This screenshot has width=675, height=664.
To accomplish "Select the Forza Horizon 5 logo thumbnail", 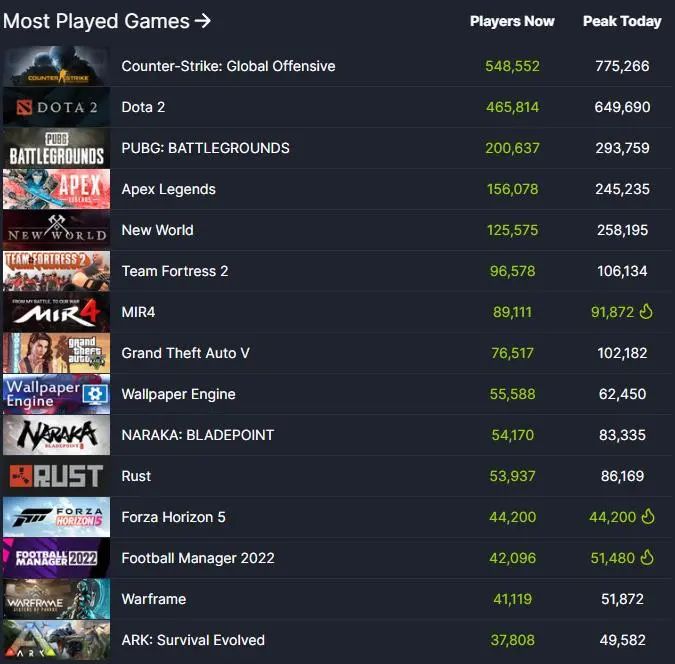I will tap(56, 517).
